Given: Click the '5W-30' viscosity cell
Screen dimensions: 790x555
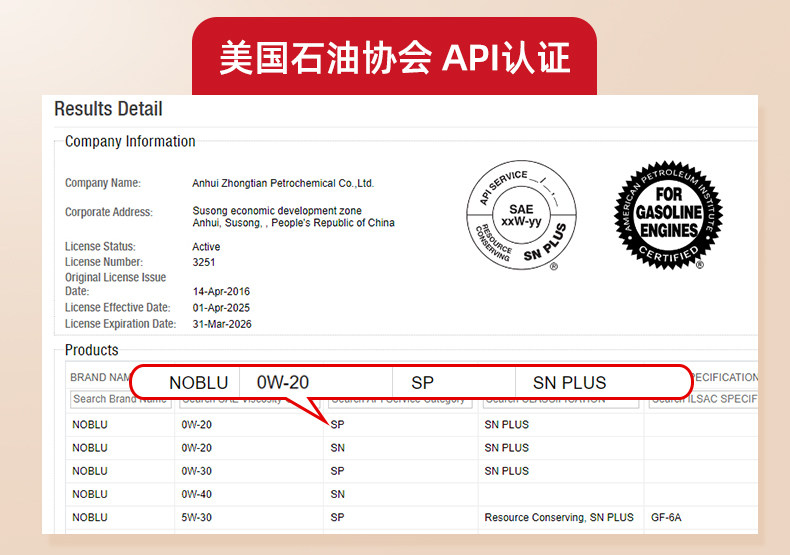Looking at the screenshot, I should click(x=196, y=518).
